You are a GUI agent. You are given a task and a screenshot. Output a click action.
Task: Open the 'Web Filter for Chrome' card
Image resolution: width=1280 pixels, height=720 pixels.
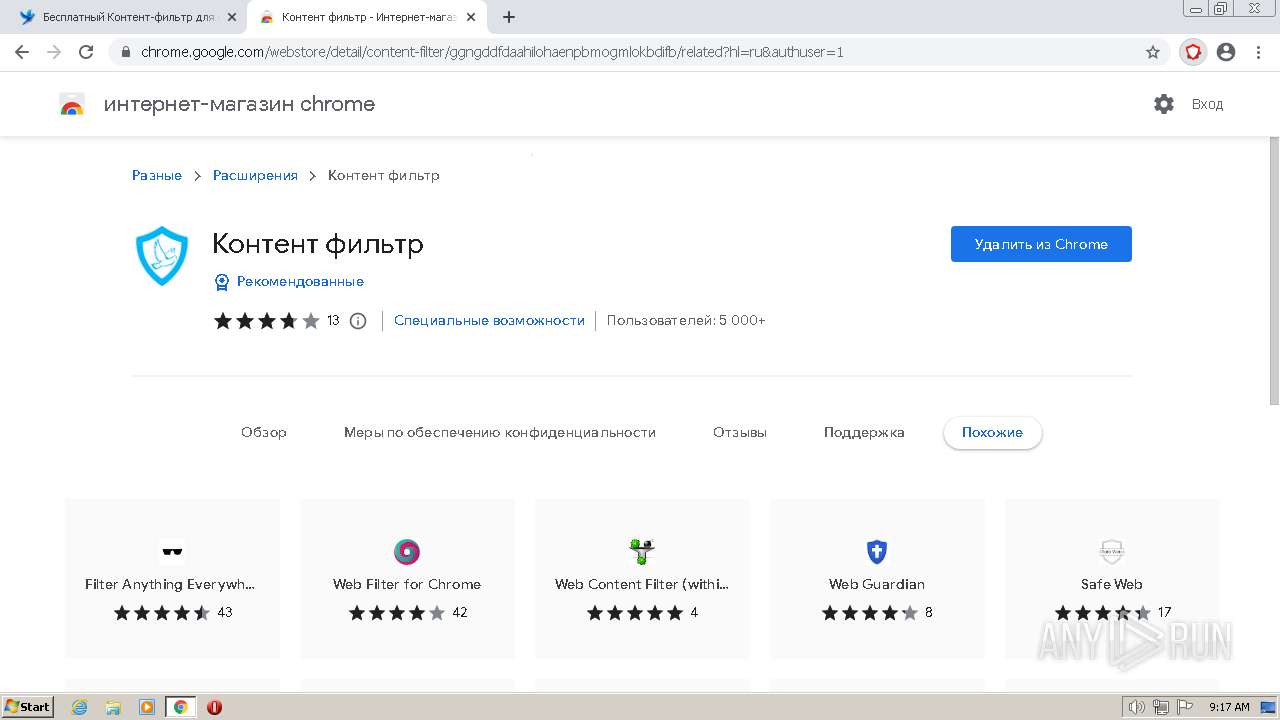407,578
